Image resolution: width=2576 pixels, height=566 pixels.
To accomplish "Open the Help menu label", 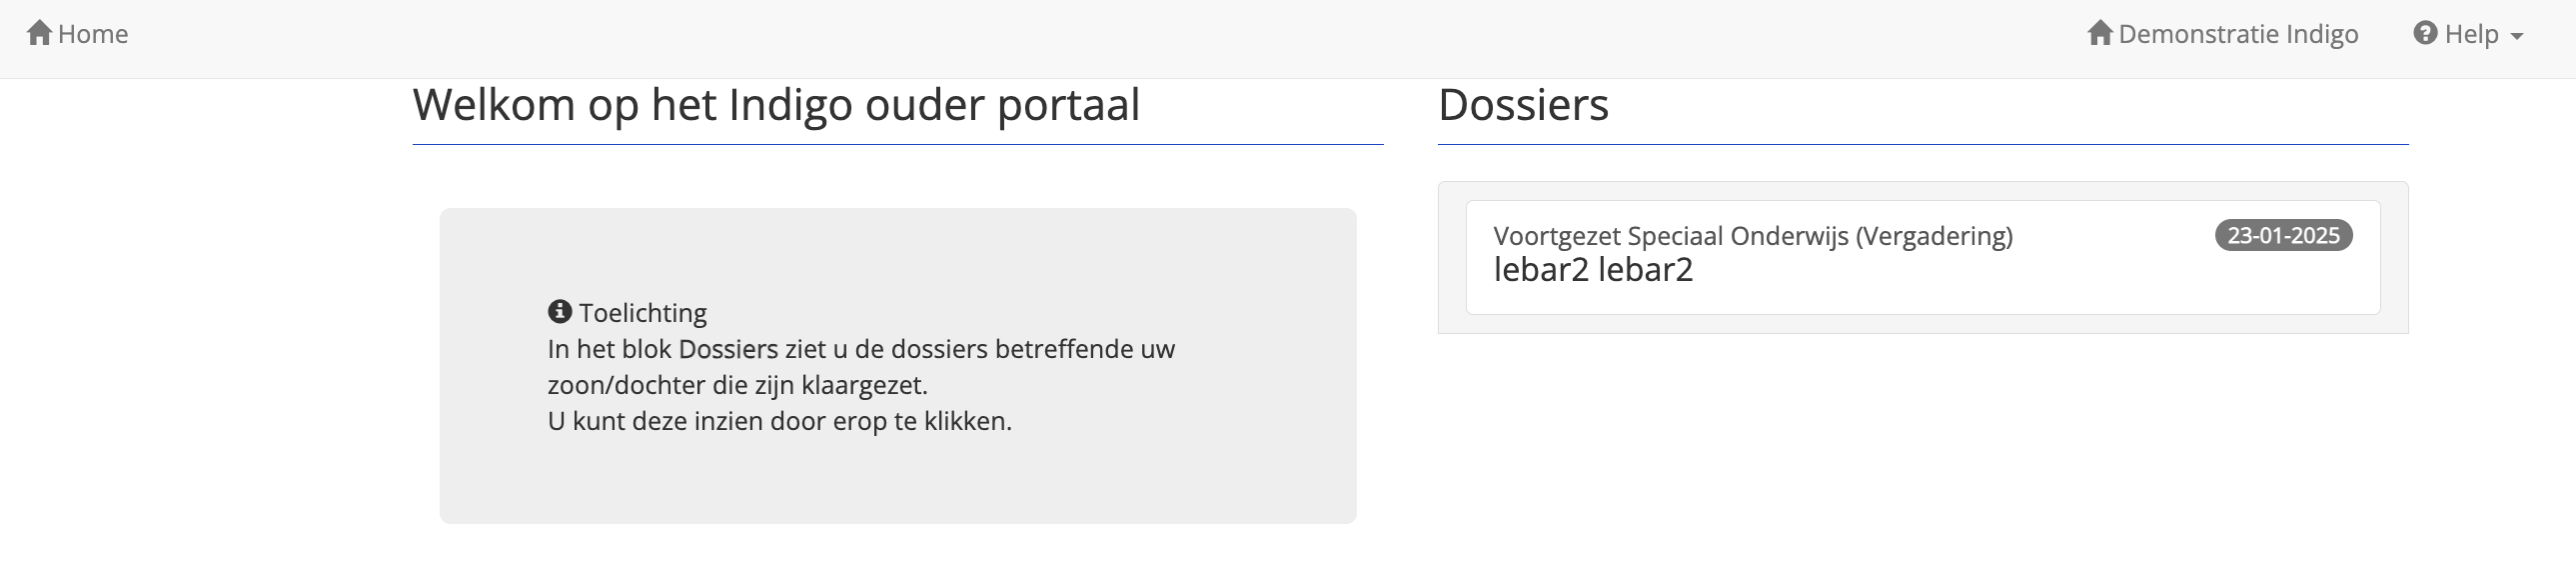I will [2471, 34].
